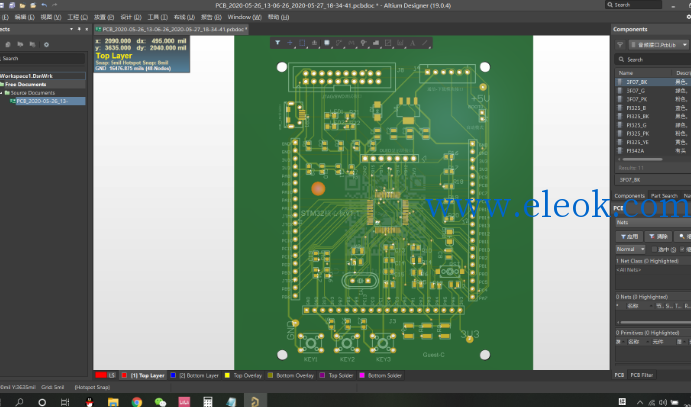Click the compile project icon in Projects panel
This screenshot has height=407, width=691.
point(7,44)
